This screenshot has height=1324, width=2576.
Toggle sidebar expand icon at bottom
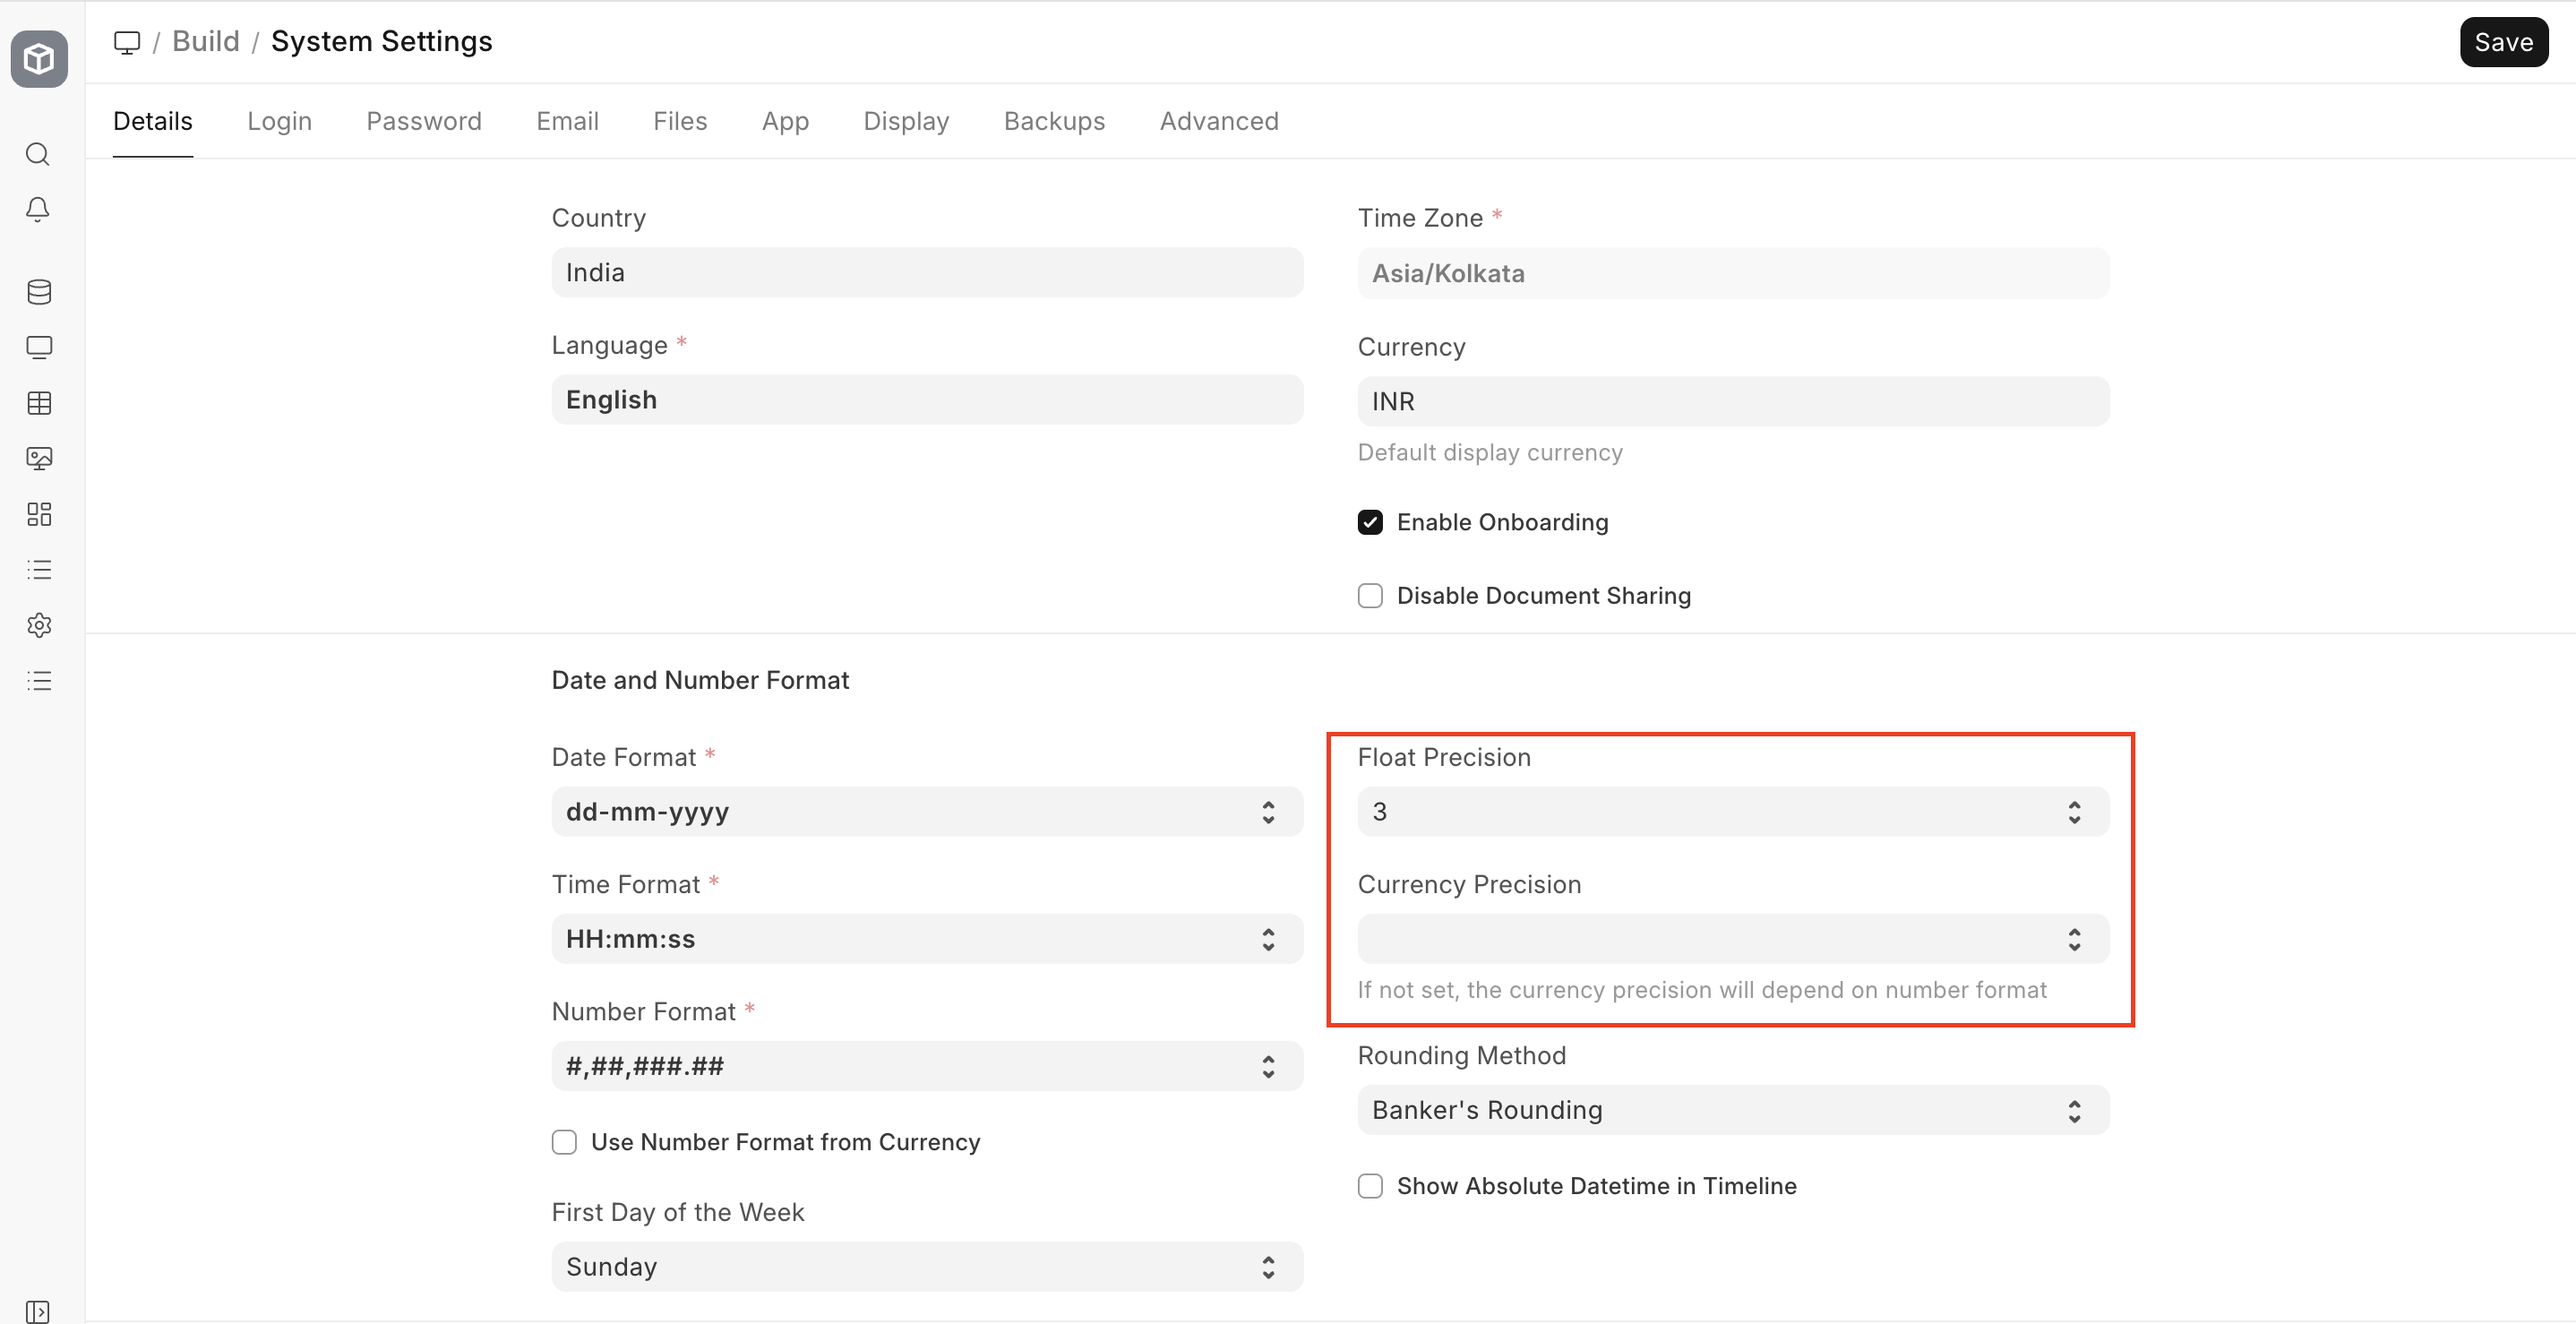tap(38, 1311)
